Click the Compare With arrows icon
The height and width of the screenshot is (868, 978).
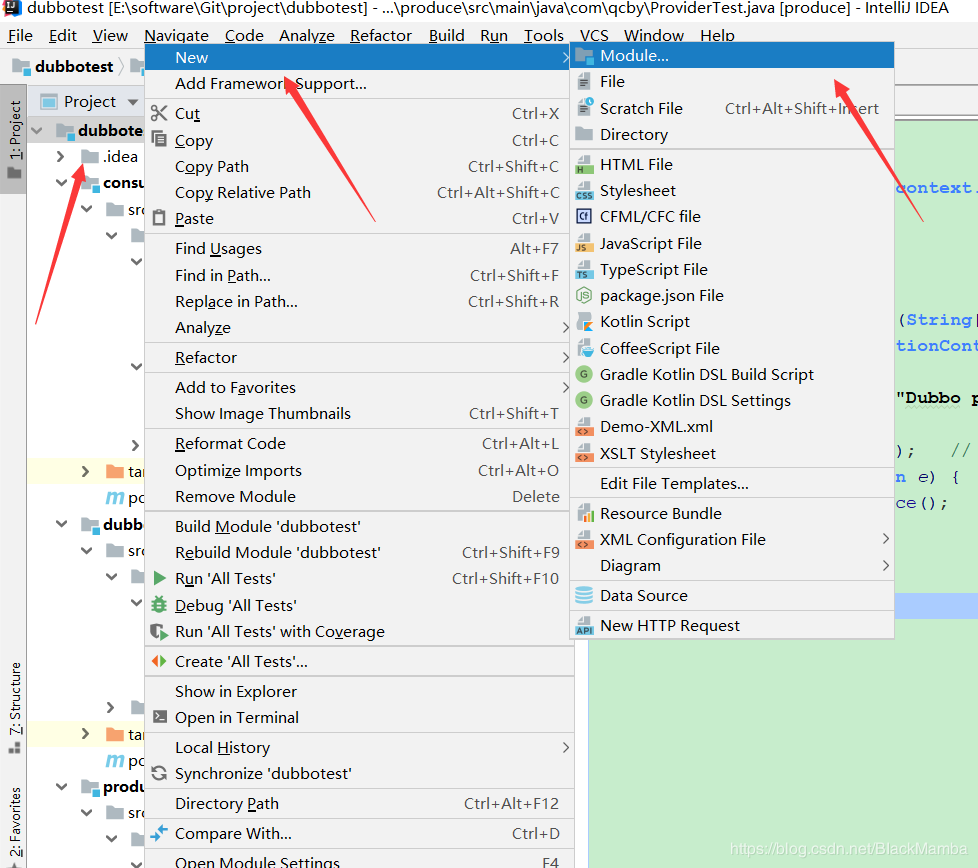[x=160, y=832]
